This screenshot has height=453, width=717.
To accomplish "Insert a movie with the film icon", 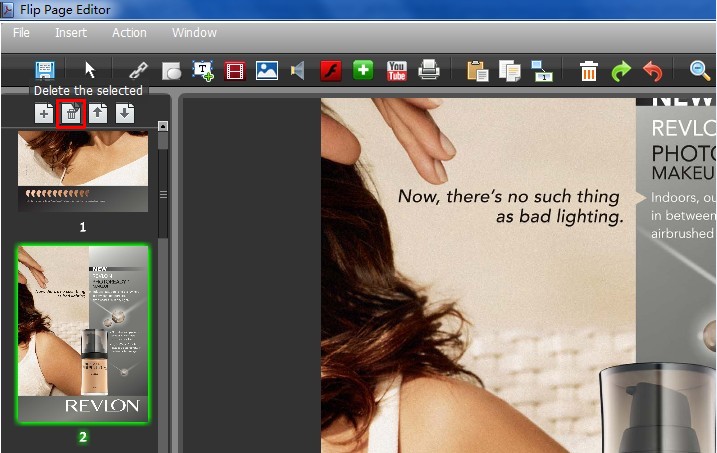I will click(235, 71).
